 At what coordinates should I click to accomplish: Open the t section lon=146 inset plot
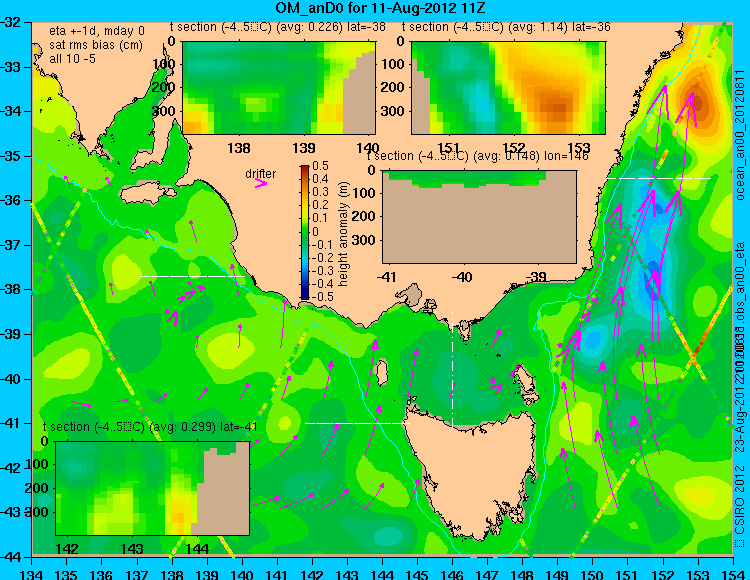pos(479,217)
